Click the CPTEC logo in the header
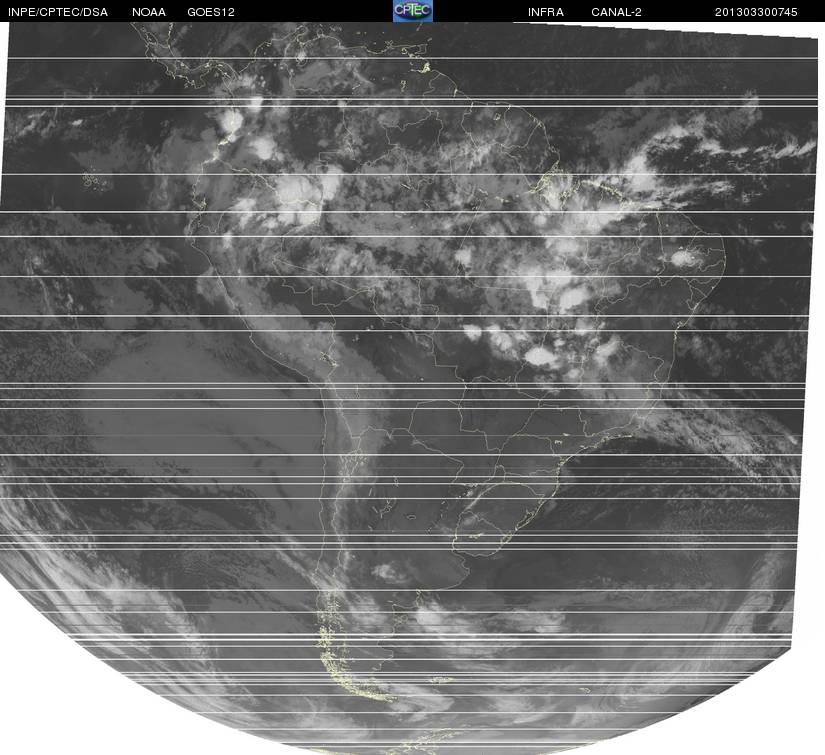This screenshot has height=755, width=825. click(x=413, y=11)
